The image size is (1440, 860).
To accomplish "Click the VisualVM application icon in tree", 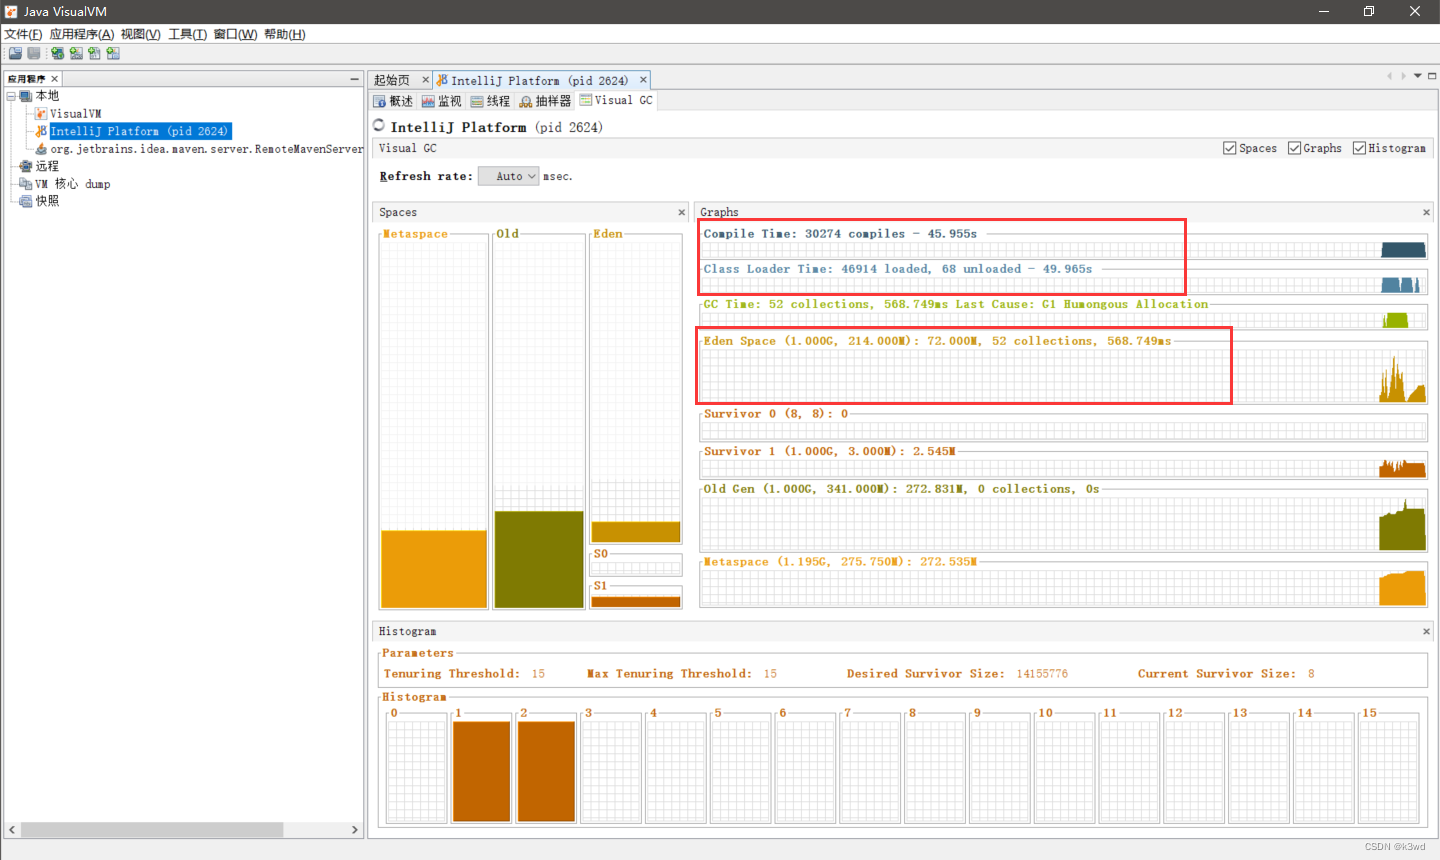I will click(41, 114).
